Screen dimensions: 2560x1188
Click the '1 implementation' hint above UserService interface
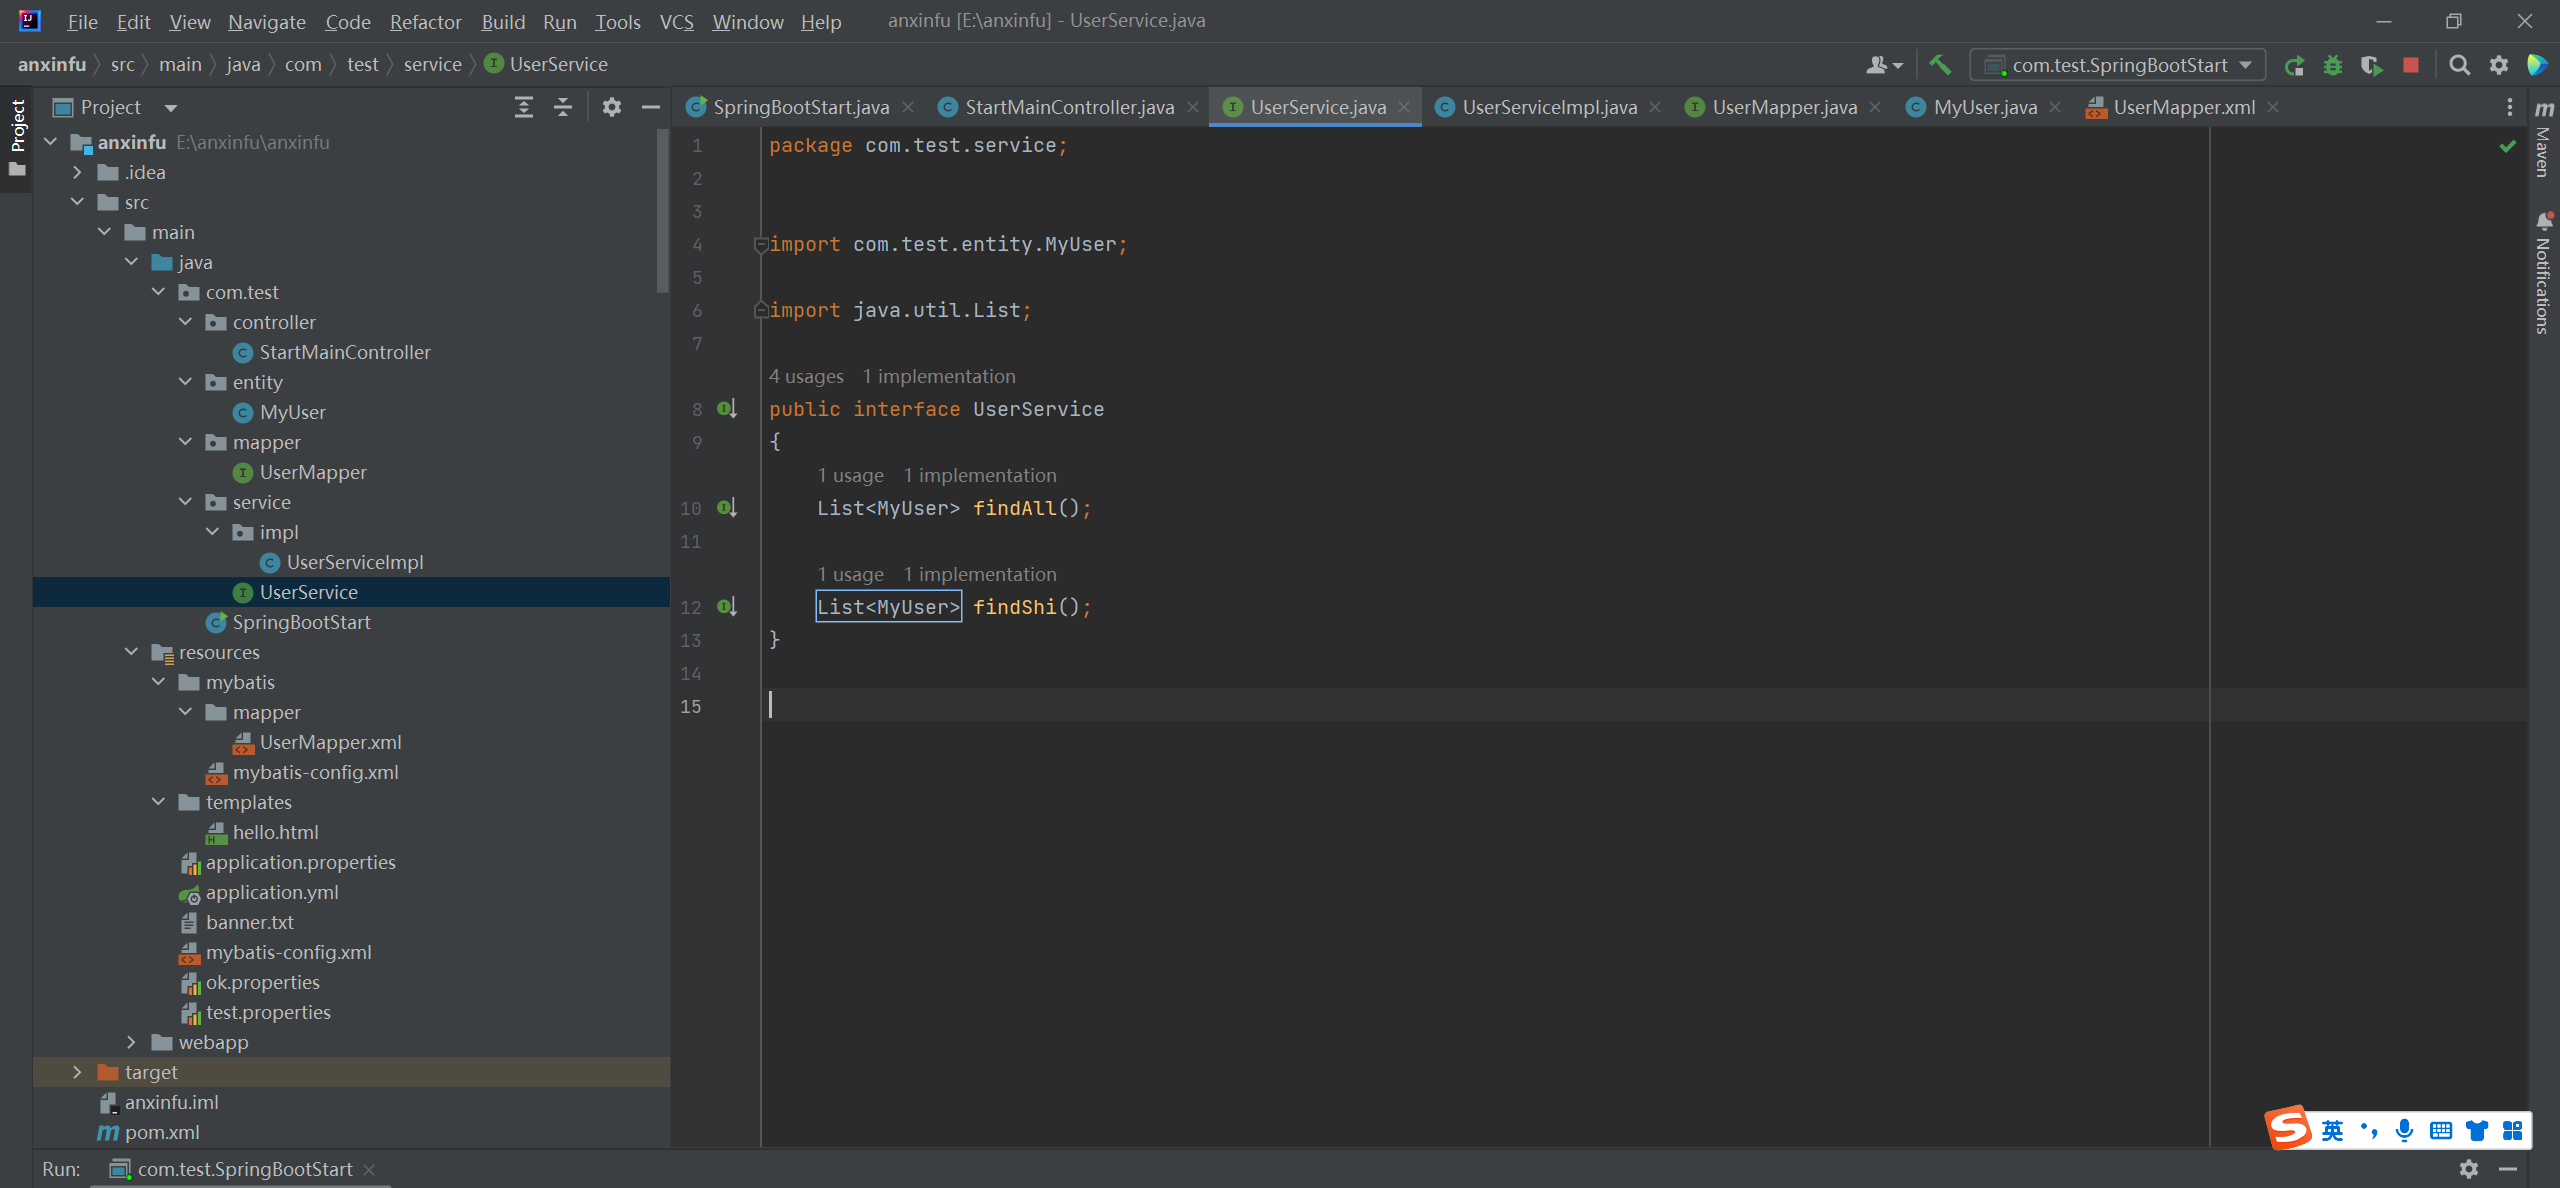[938, 376]
